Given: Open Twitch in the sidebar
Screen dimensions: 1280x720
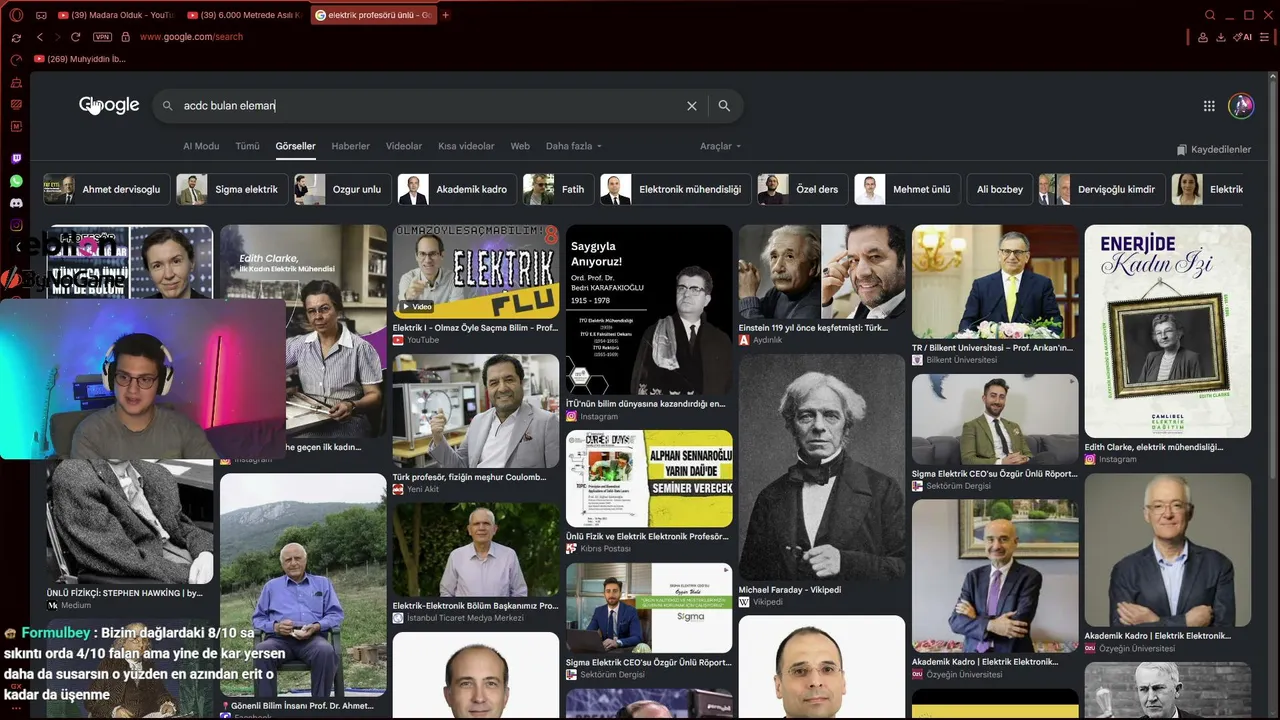Looking at the screenshot, I should 16,159.
